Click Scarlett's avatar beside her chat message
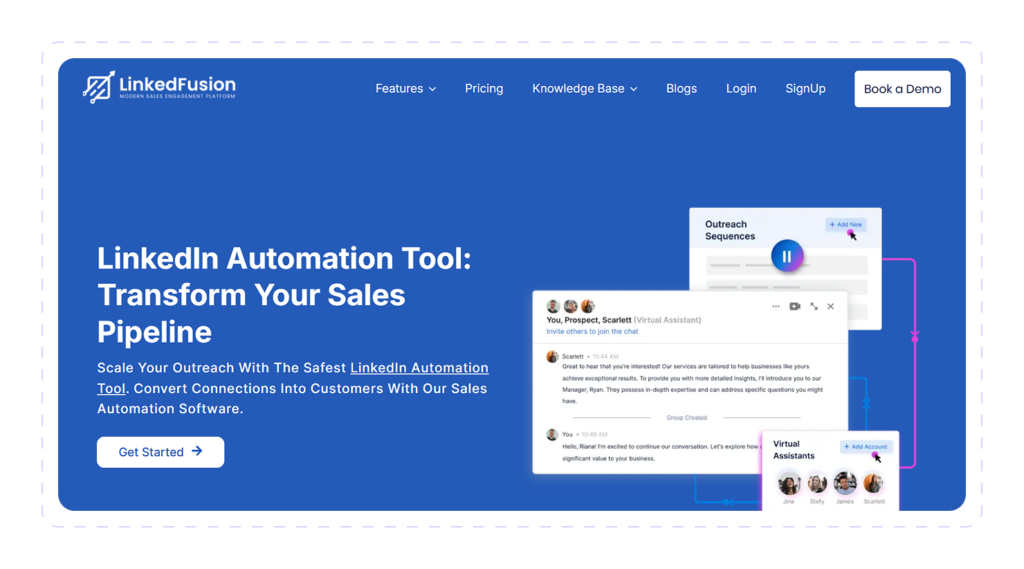This screenshot has width=1024, height=569. (552, 357)
